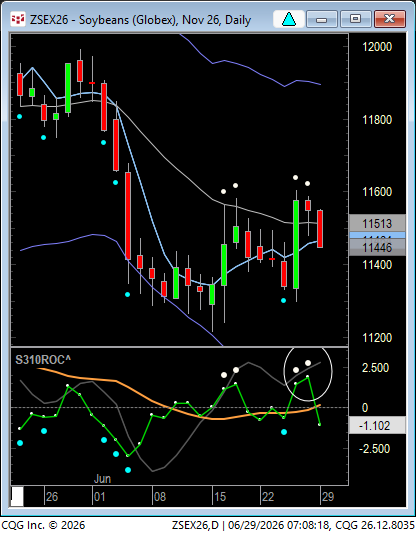
Task: Click the 'CQG Inc. © 2026' footer text
Action: click(x=43, y=525)
